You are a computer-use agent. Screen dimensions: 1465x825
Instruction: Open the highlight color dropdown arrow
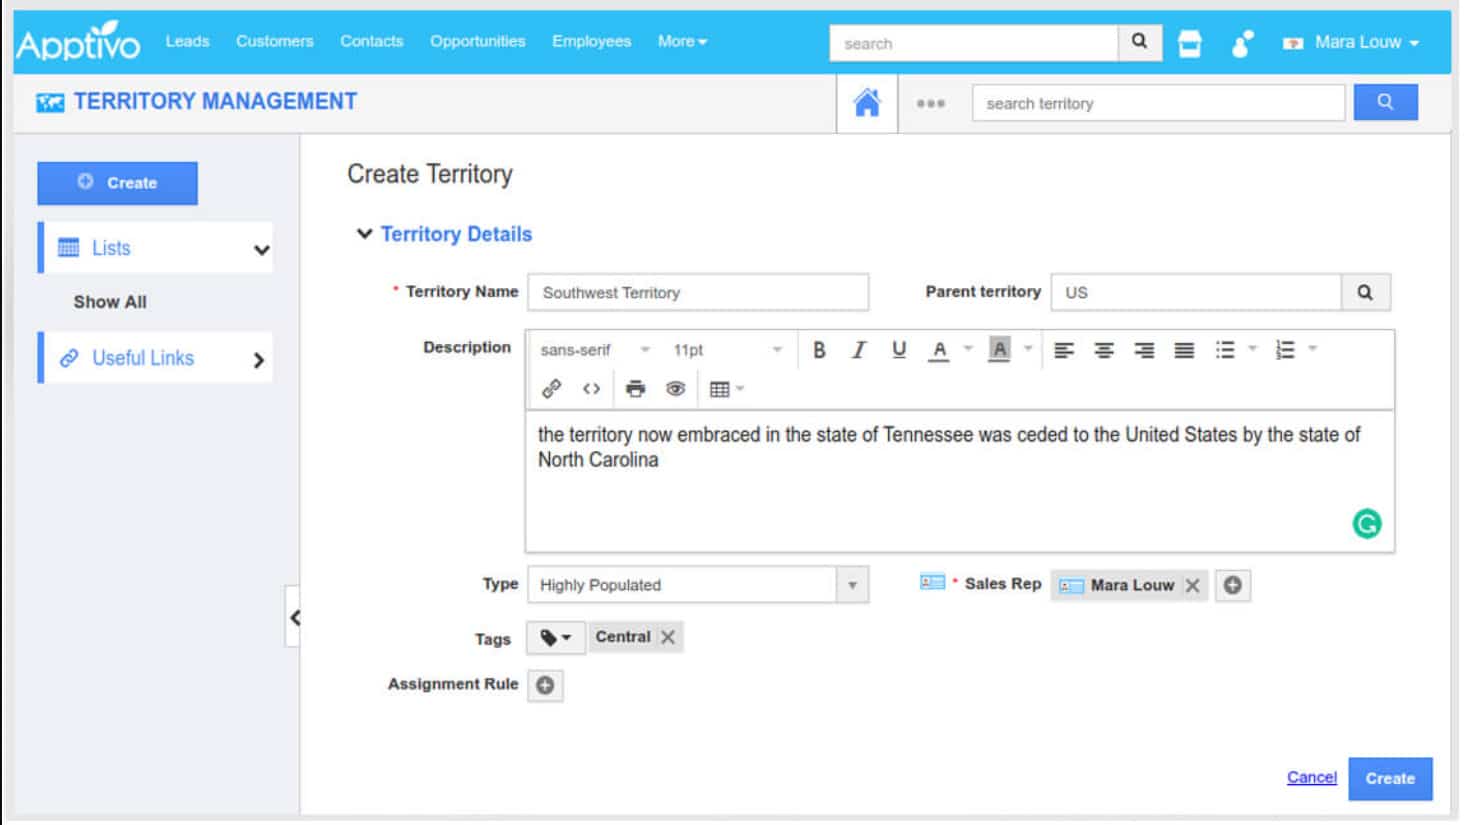tap(1027, 349)
